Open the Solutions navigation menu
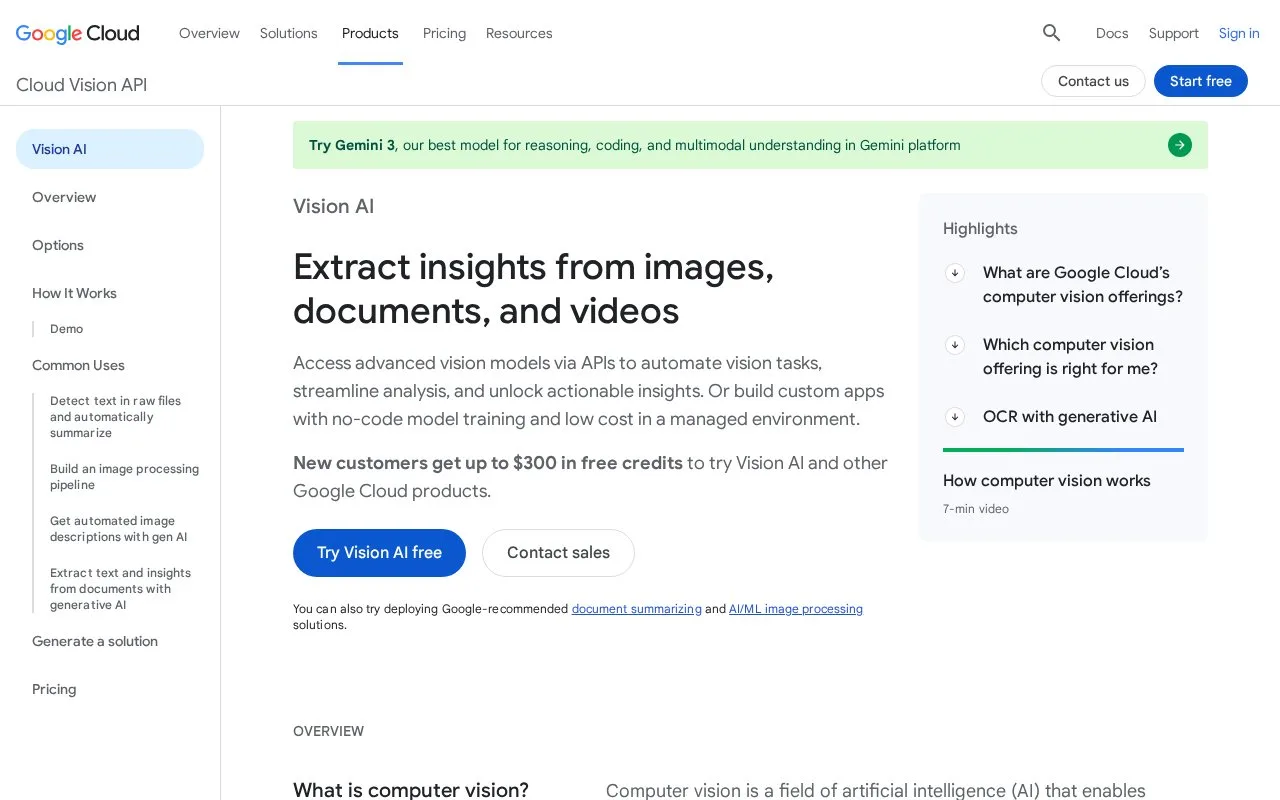Image resolution: width=1280 pixels, height=800 pixels. pos(289,33)
